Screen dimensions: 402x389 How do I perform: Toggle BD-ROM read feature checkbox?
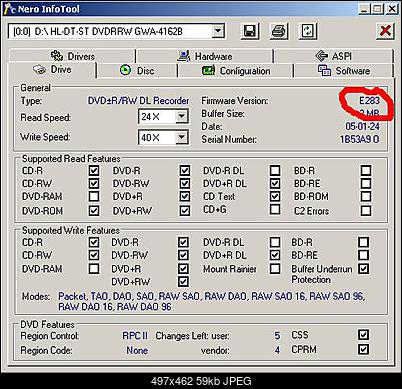(366, 196)
